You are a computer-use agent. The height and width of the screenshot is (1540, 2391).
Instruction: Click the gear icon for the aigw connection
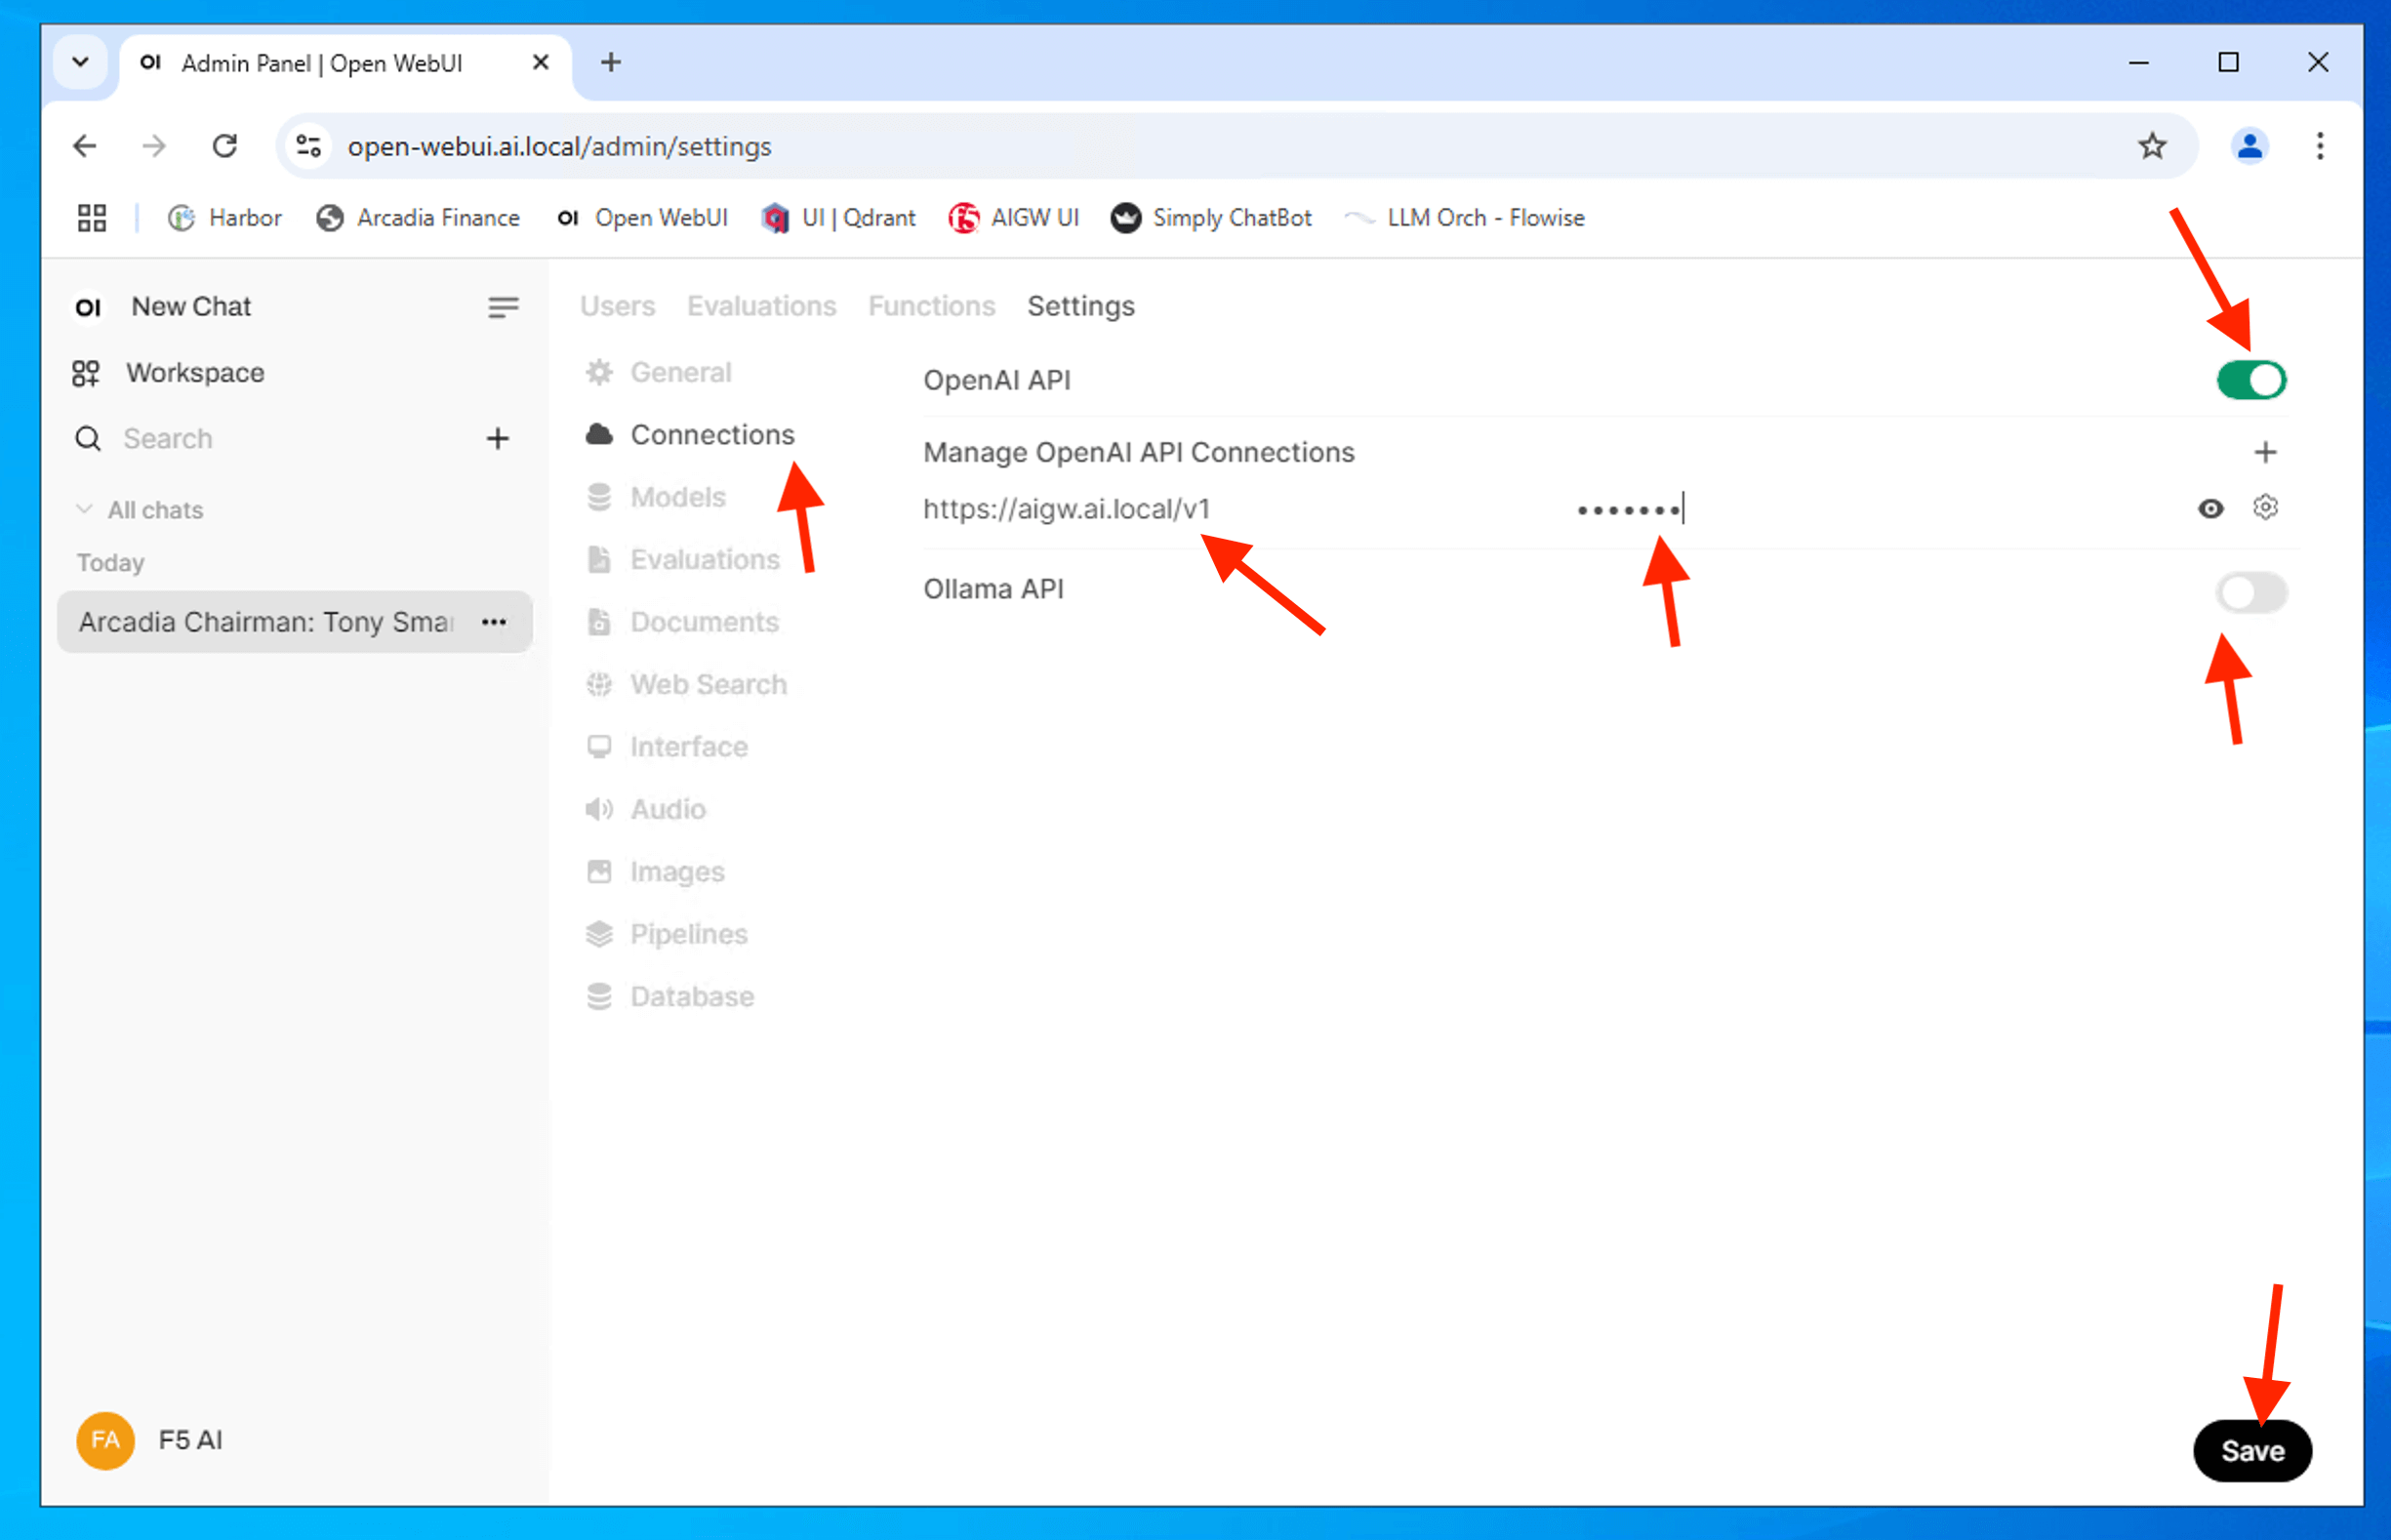2264,508
